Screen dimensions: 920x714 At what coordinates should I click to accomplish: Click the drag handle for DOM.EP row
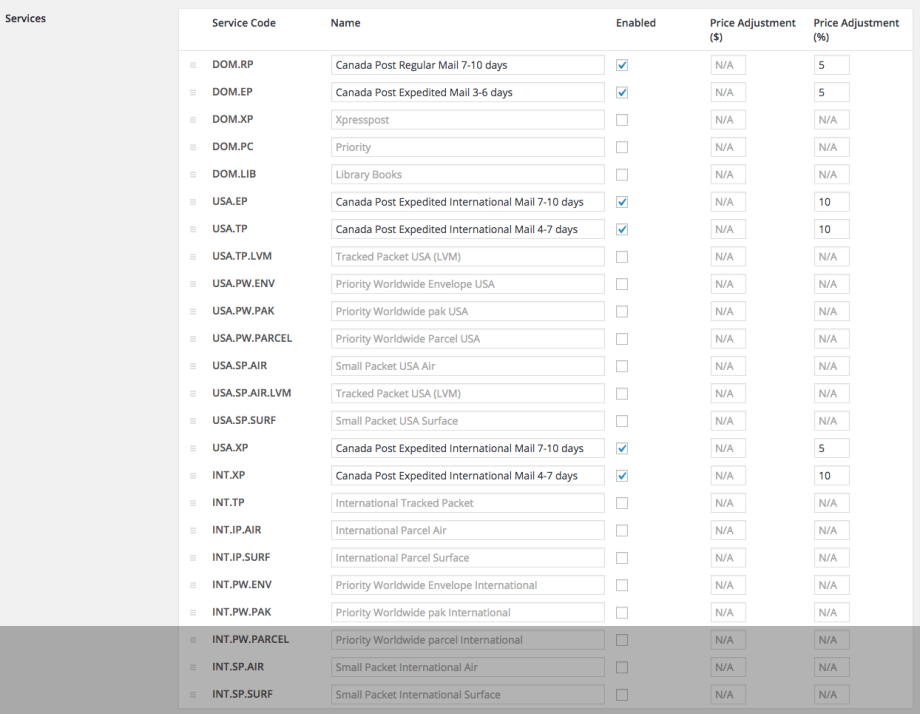(193, 93)
